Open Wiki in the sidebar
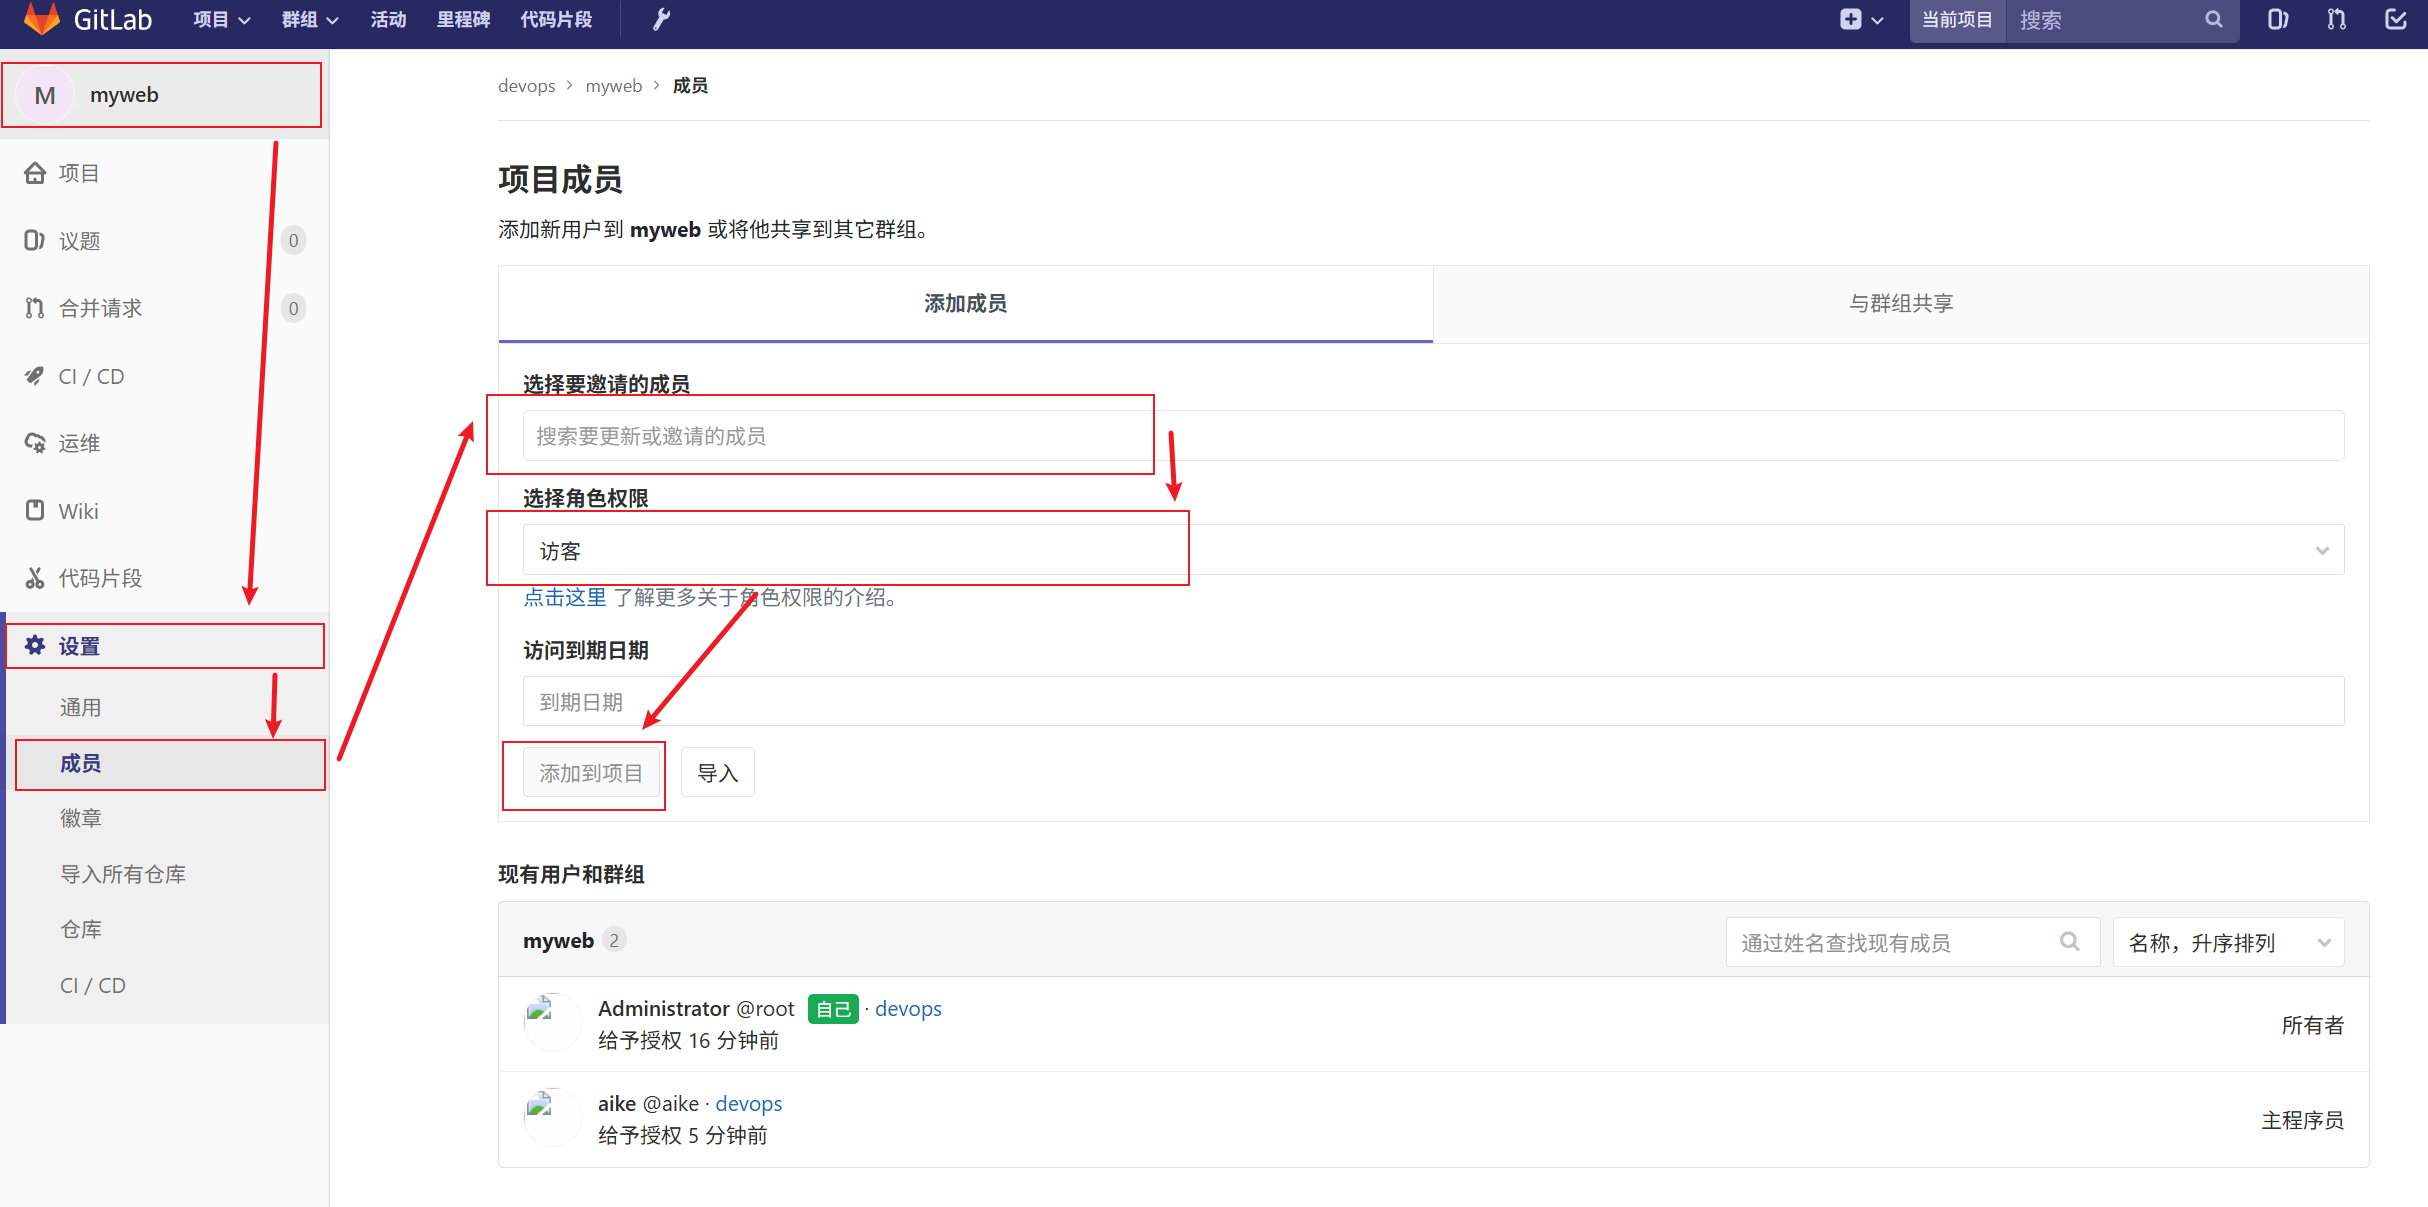Screen dimensions: 2428x1207 point(78,511)
